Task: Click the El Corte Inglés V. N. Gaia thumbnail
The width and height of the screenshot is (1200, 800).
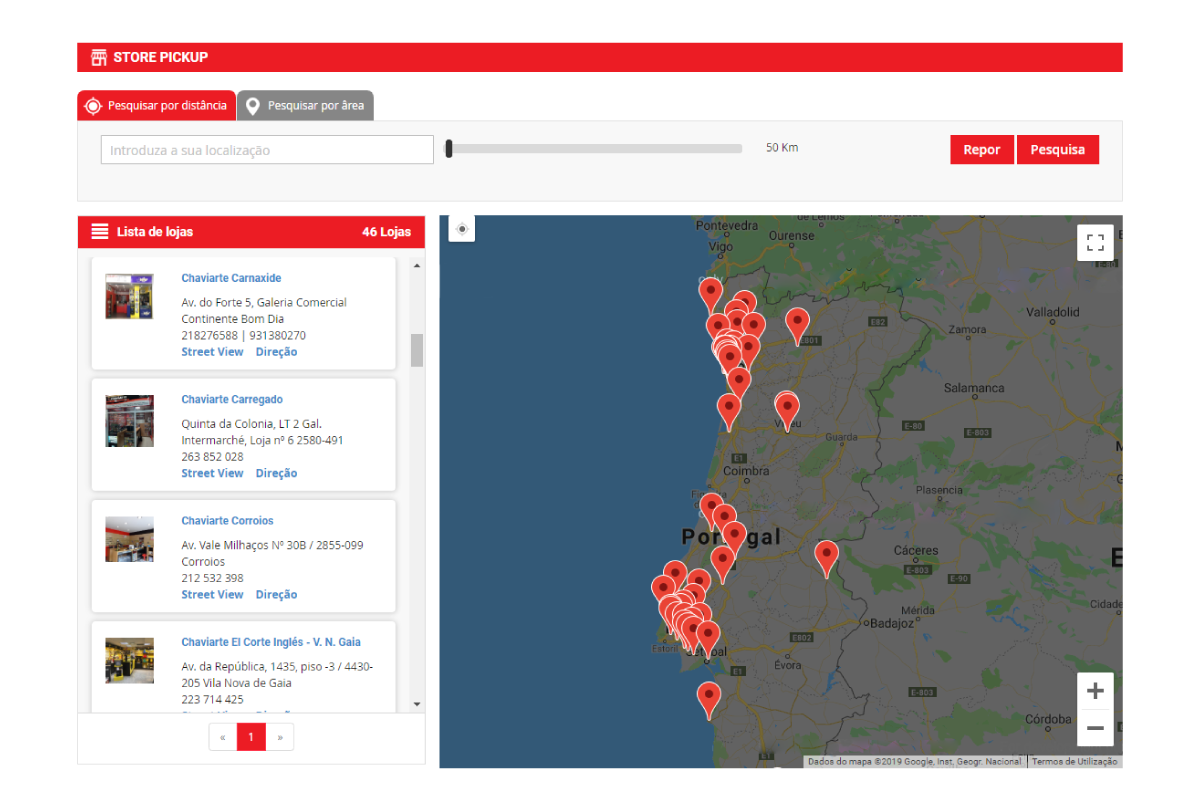Action: click(129, 661)
